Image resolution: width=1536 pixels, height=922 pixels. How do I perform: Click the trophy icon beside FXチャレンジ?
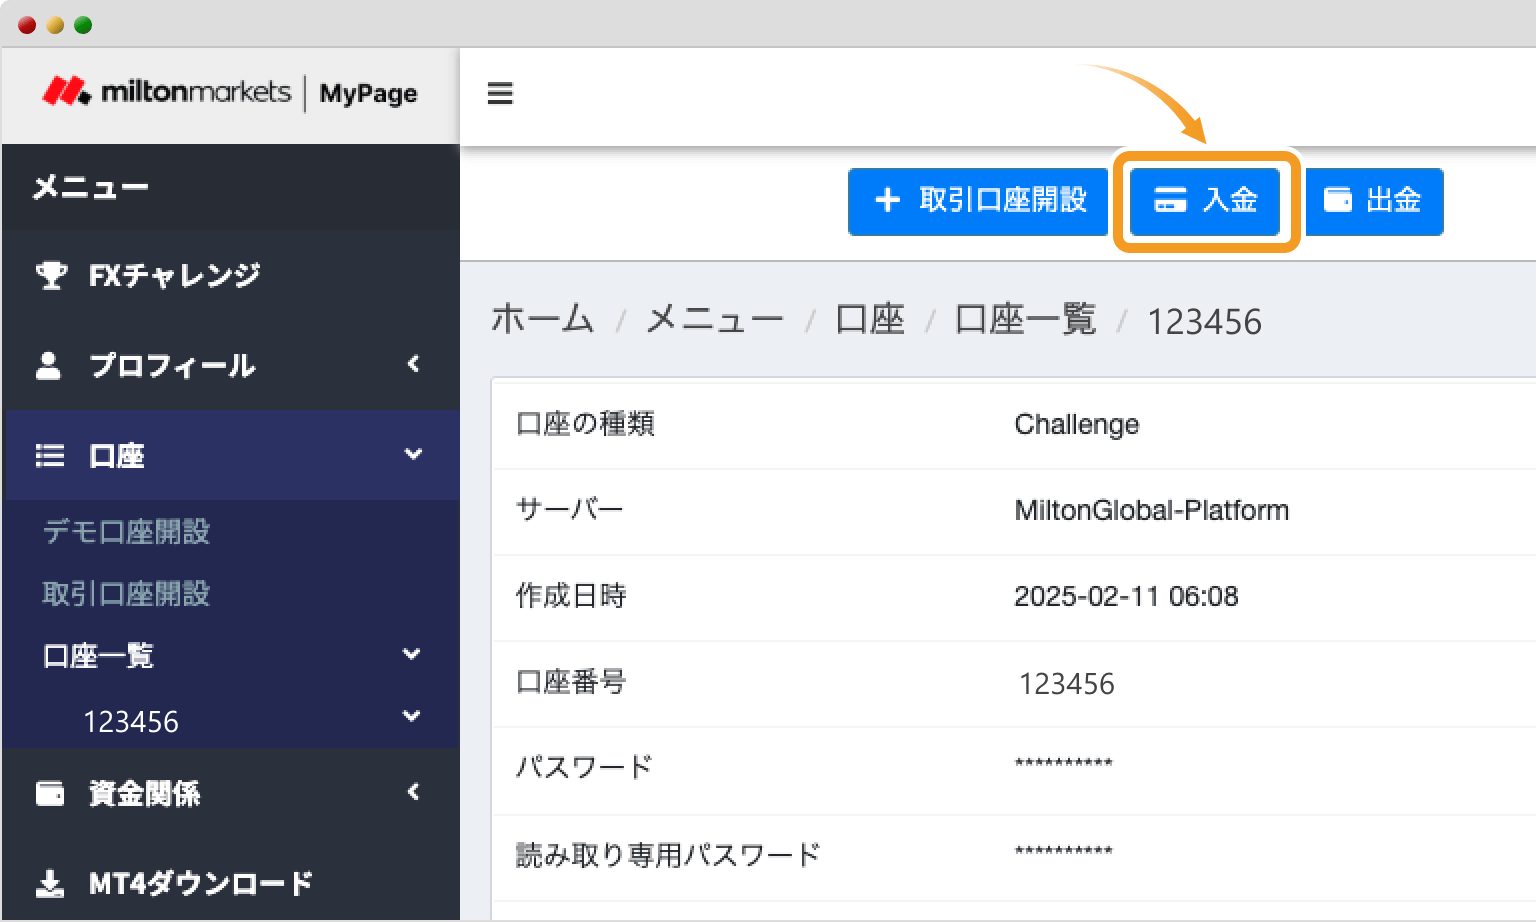point(51,275)
